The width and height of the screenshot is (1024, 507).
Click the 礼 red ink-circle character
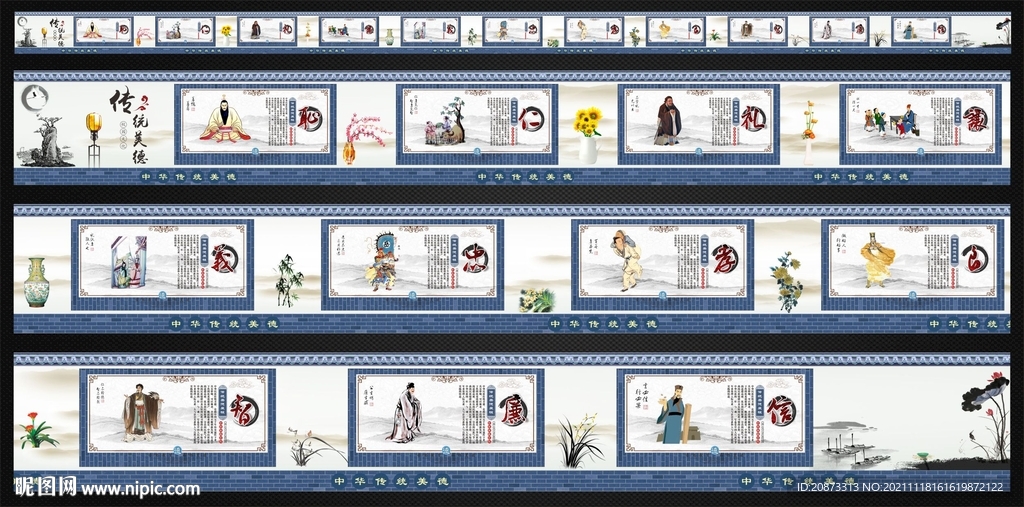pos(752,119)
